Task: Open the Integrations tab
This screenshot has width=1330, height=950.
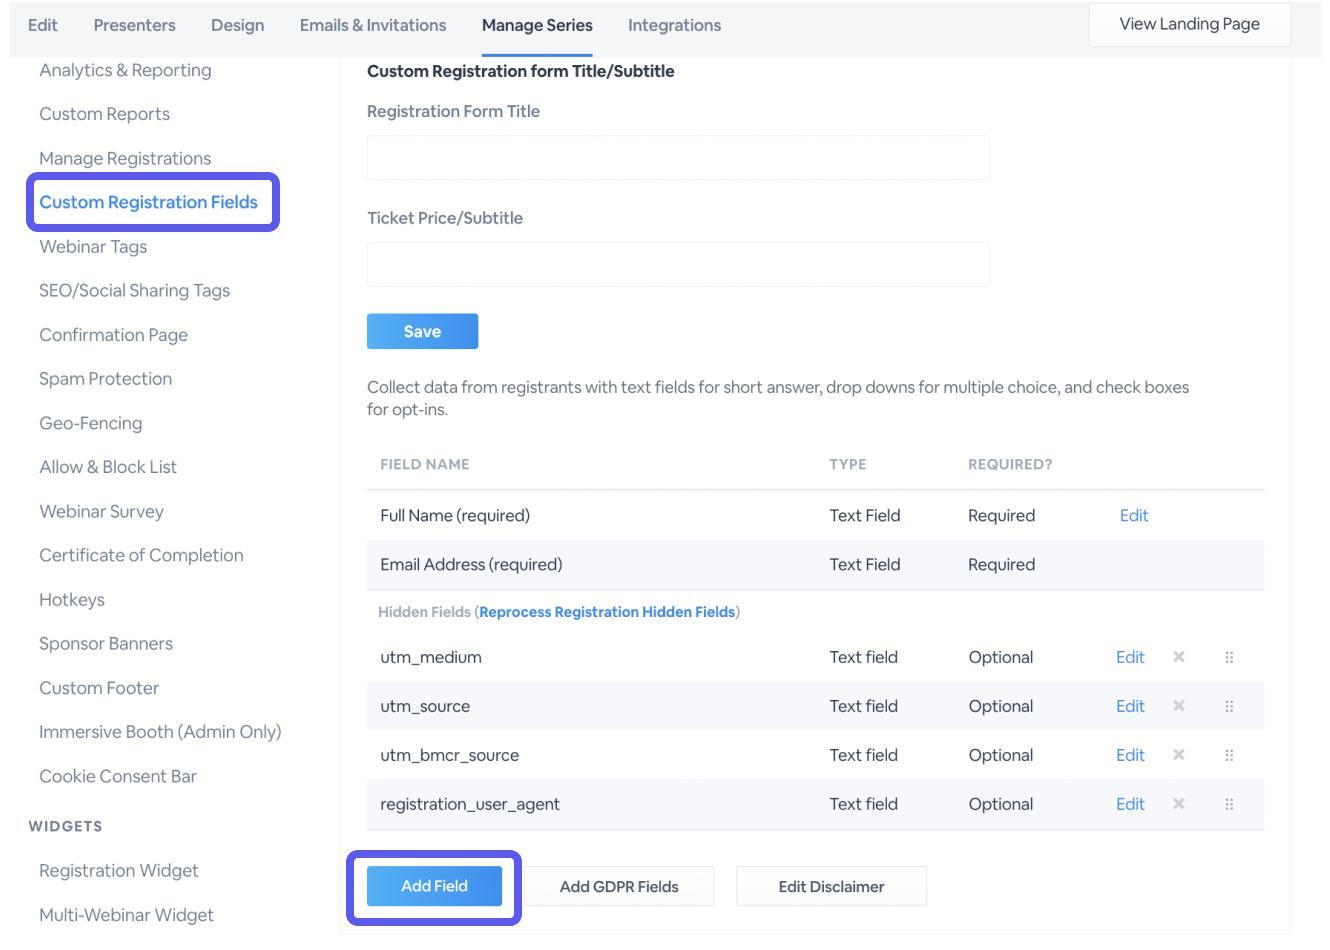Action: pos(674,25)
